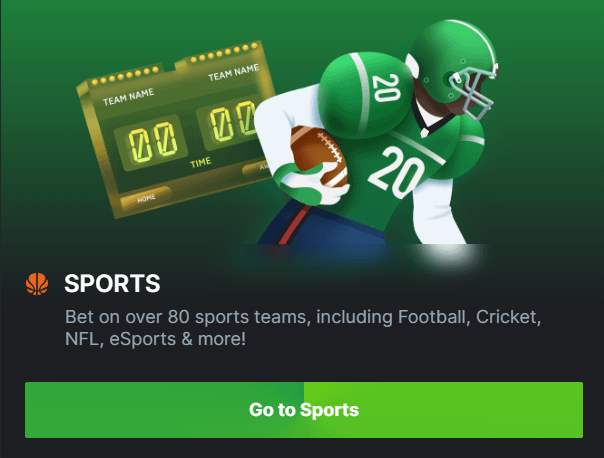Select the SPORTS heading text
The width and height of the screenshot is (604, 458).
(112, 284)
